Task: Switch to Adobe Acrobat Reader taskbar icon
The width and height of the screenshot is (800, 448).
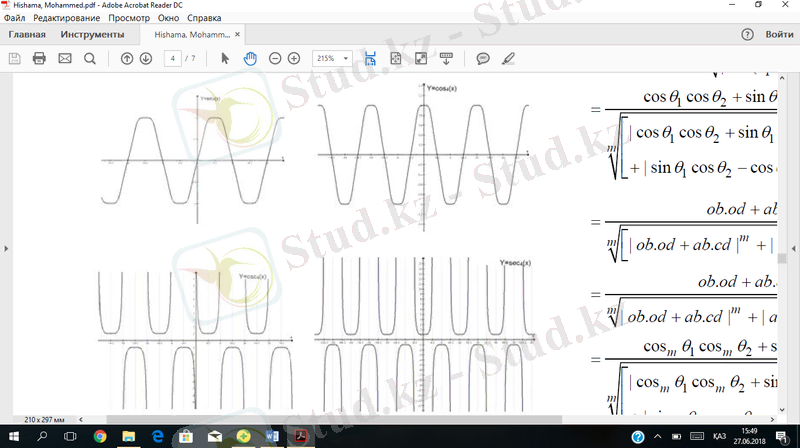Action: tap(301, 436)
